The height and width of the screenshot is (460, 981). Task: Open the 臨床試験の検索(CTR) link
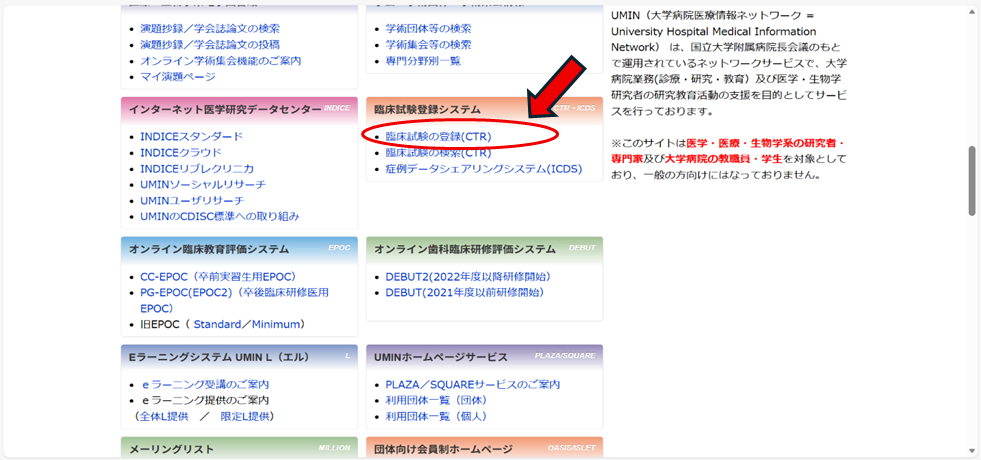pos(438,152)
